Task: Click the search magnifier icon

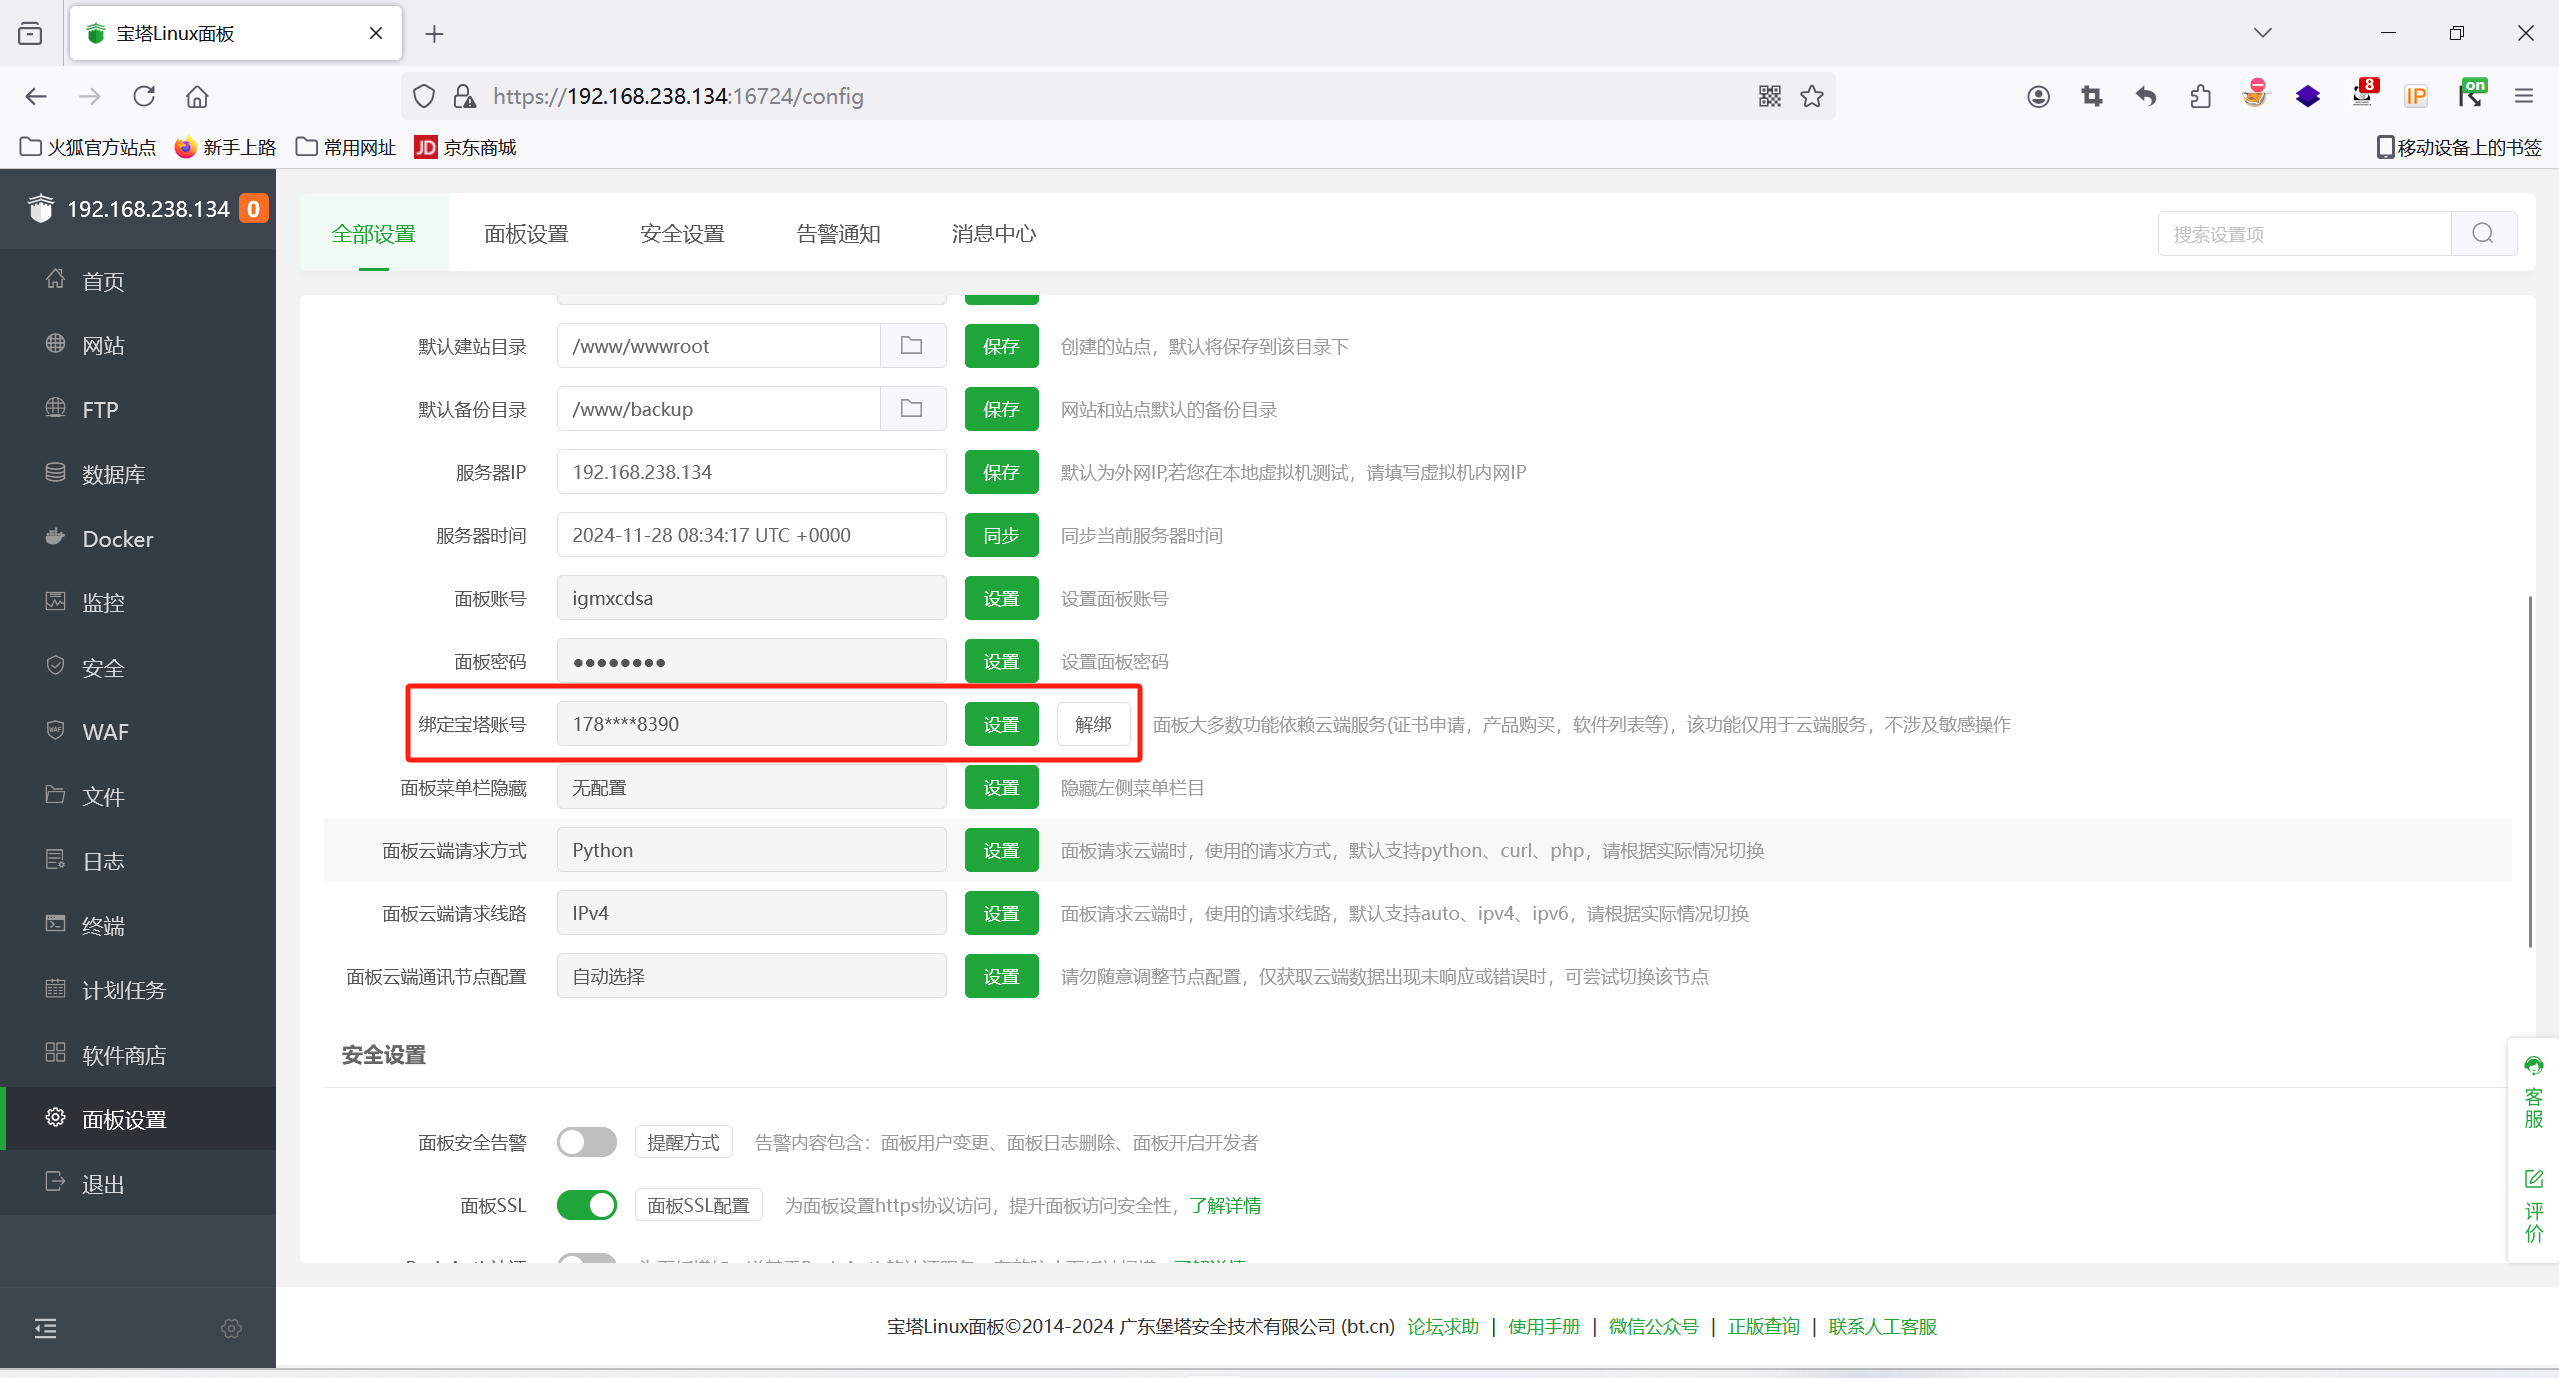Action: point(2482,234)
